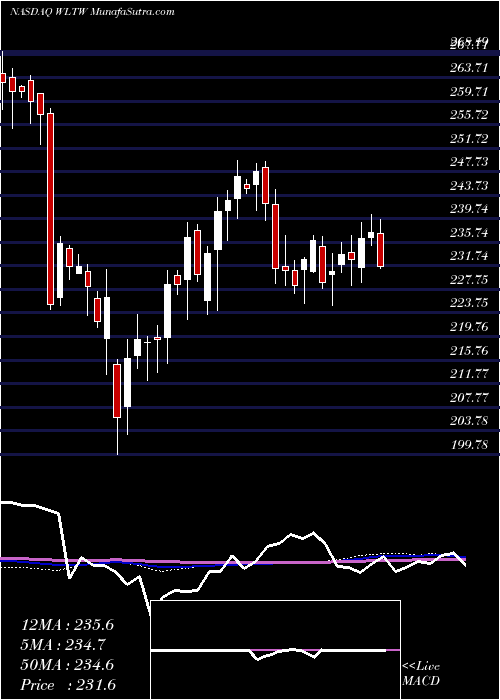Click the 259.71 price axis label
The height and width of the screenshot is (700, 500).
coord(468,92)
